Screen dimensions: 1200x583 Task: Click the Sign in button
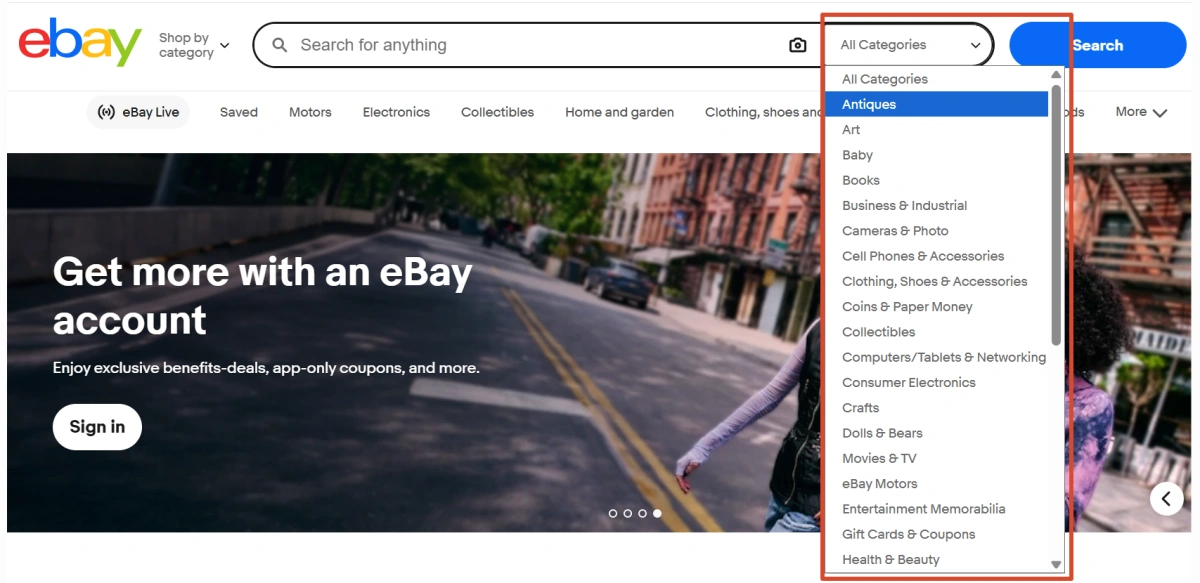click(x=97, y=427)
